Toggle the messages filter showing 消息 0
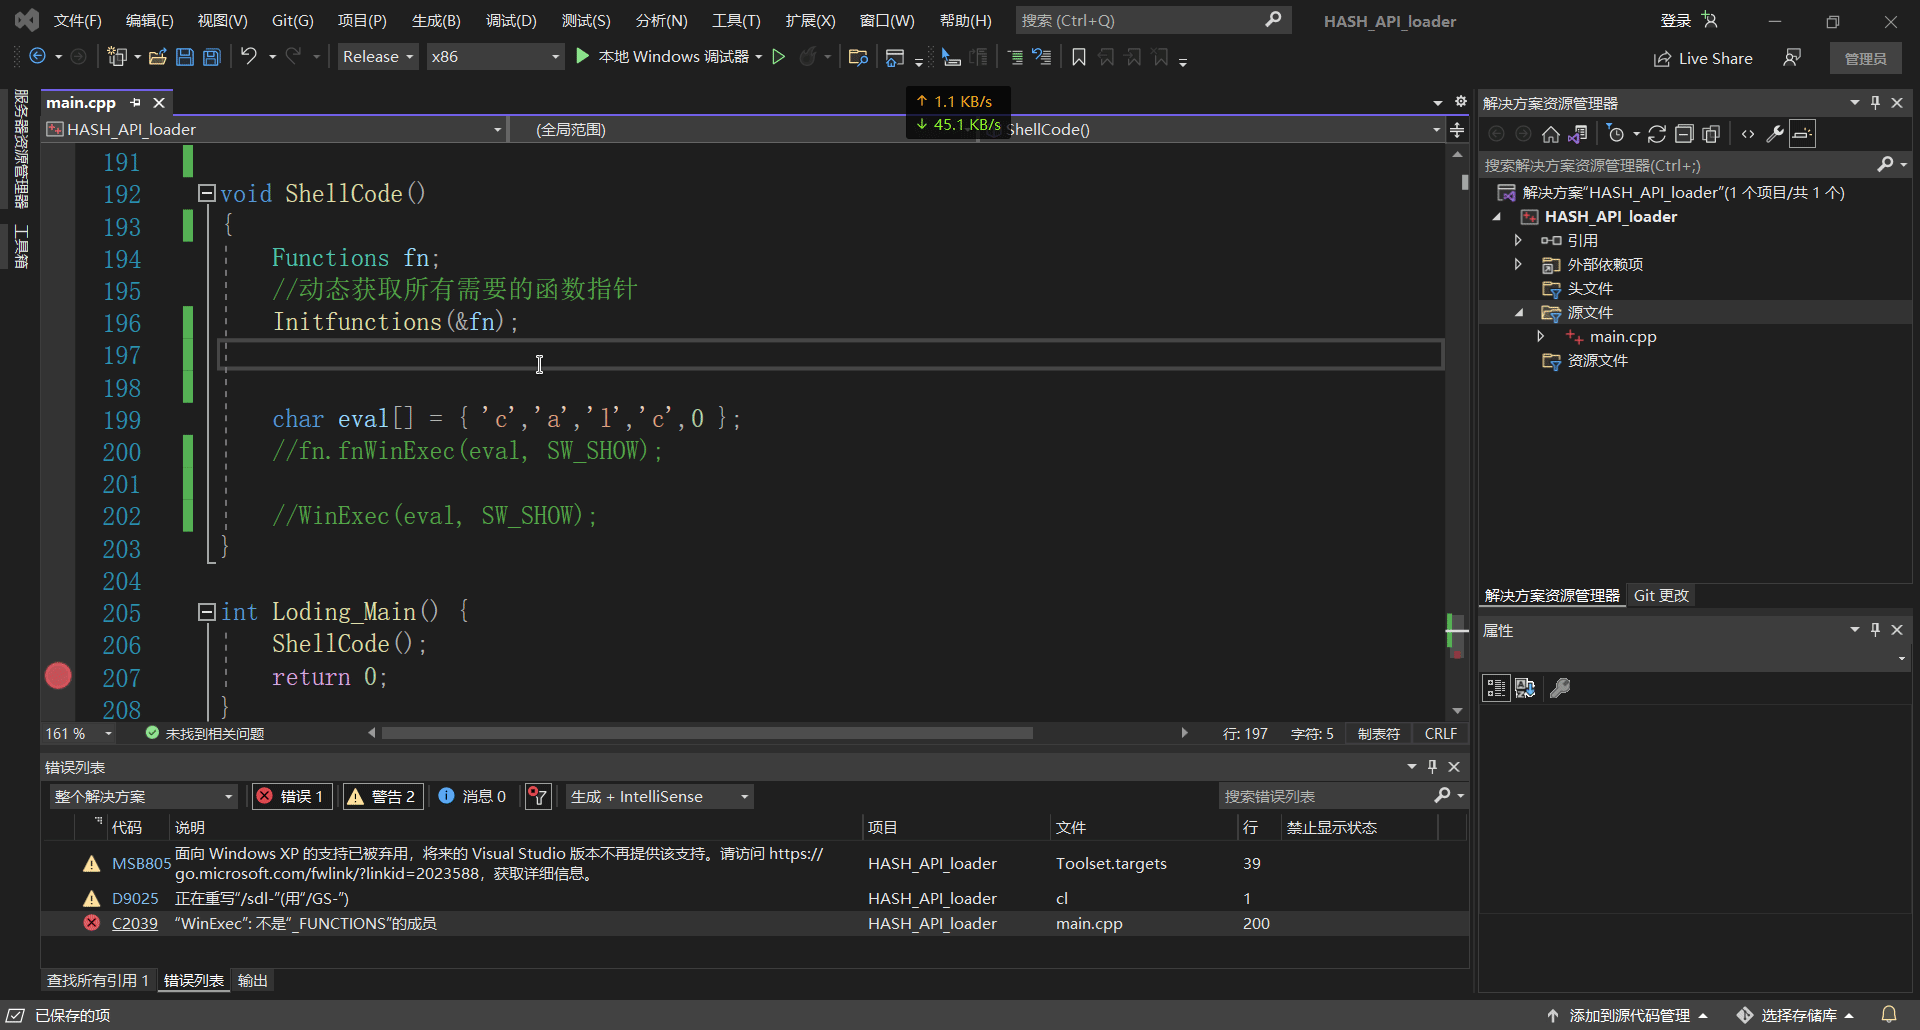Viewport: 1920px width, 1030px height. 473,796
